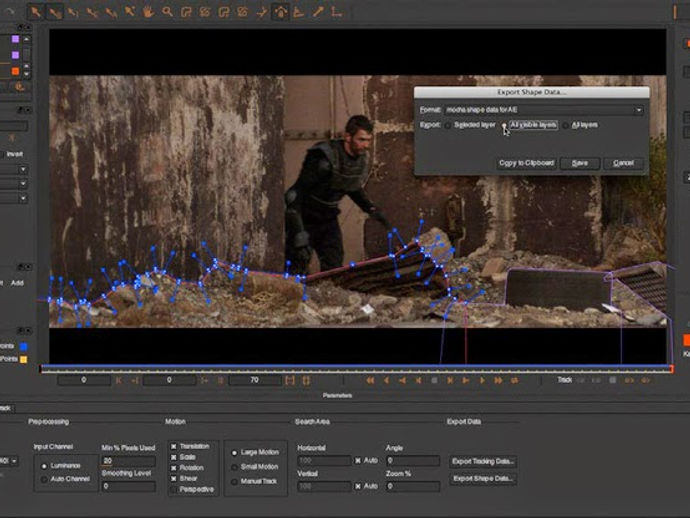The width and height of the screenshot is (690, 518).
Task: Toggle the Vertical Auto checkbox
Action: [x=358, y=486]
